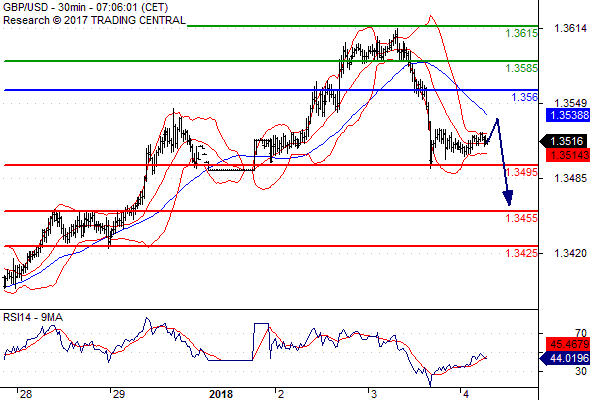Click the red 1.35143 price tag

click(x=568, y=155)
